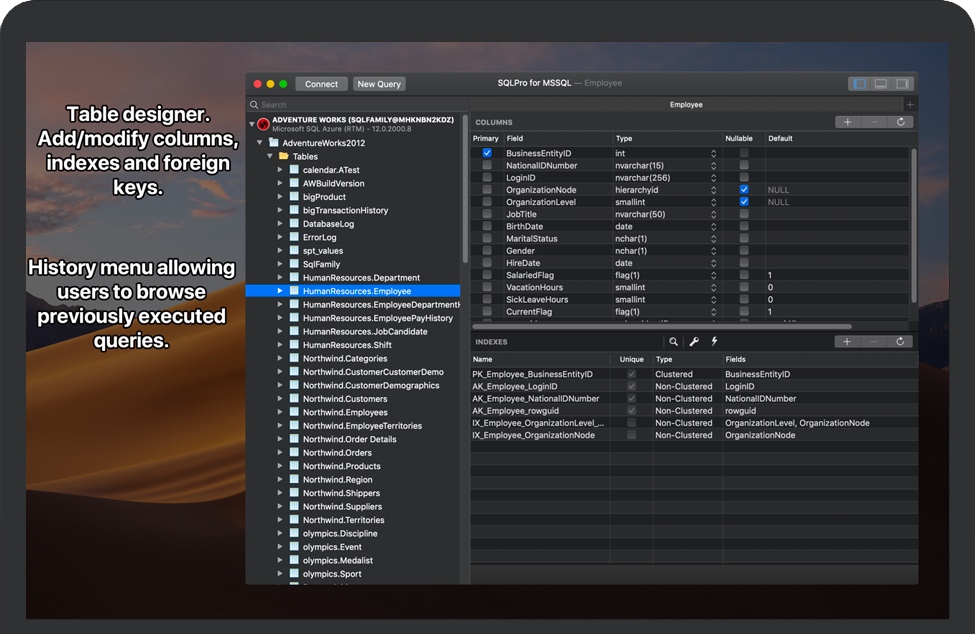
Task: Click the Connect button
Action: tap(322, 84)
